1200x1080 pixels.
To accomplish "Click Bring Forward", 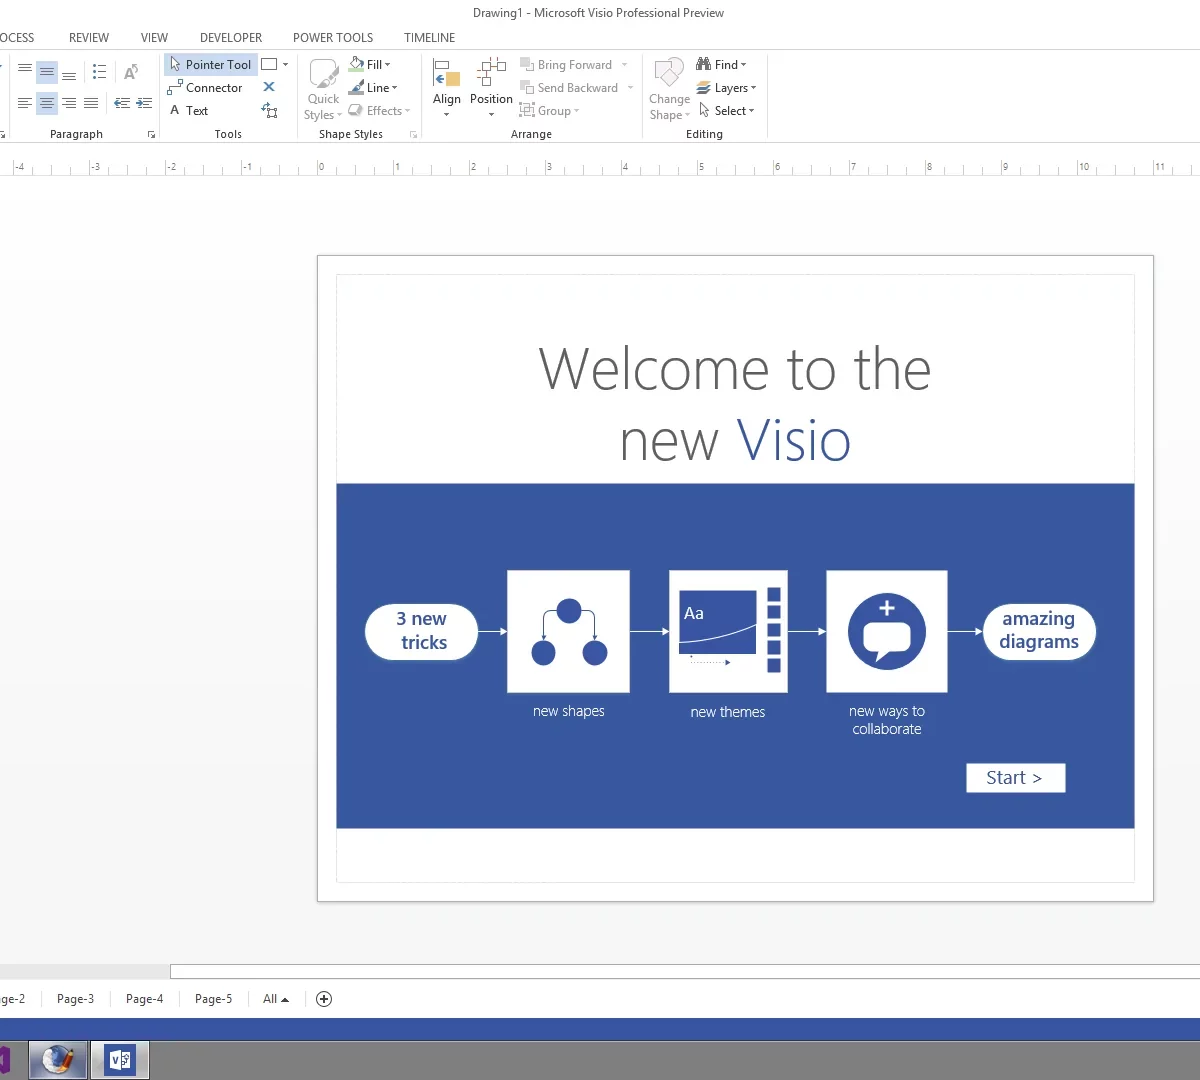I will click(x=566, y=65).
